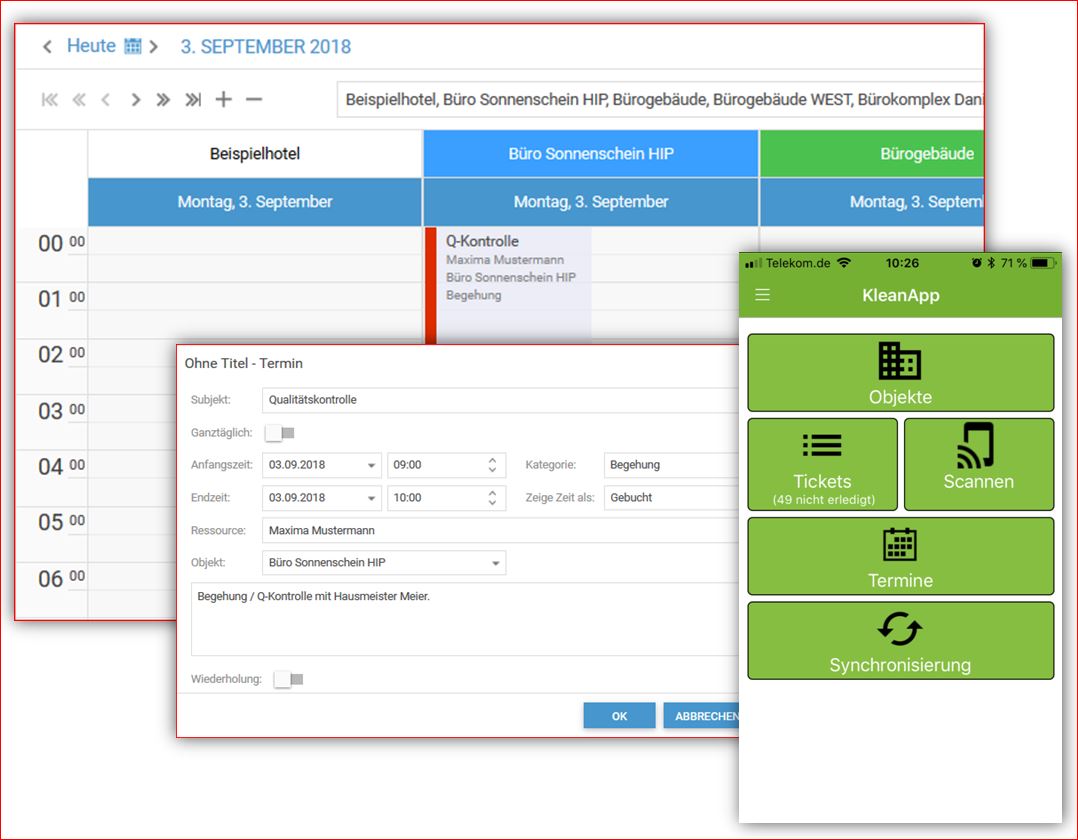Start Synchronisierung in KleanApp
Image resolution: width=1078 pixels, height=840 pixels.
[901, 641]
